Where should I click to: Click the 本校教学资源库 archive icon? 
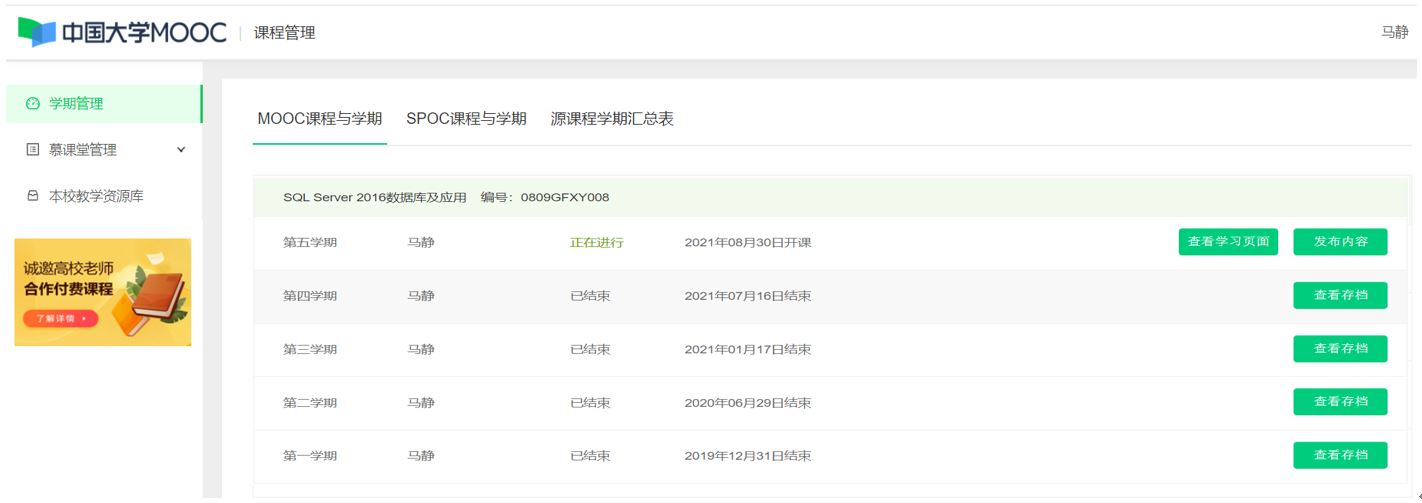coord(32,196)
